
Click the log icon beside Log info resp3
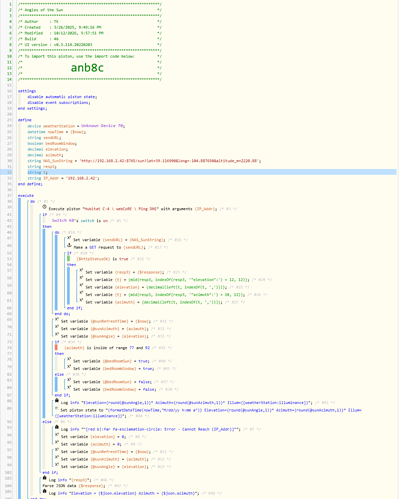(x=45, y=478)
